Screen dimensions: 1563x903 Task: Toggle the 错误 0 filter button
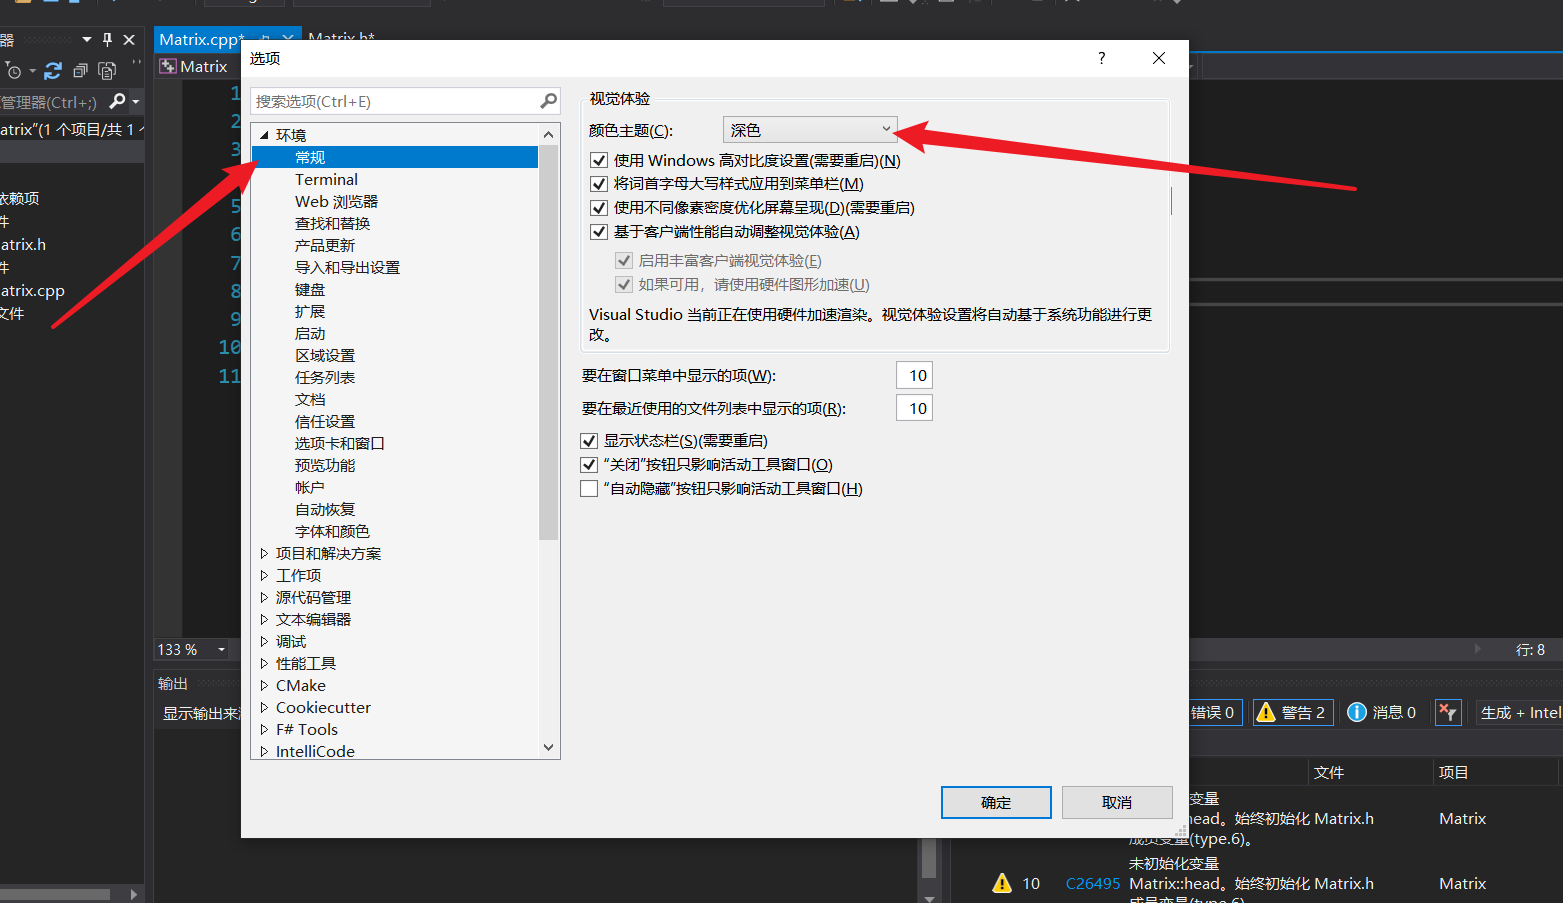click(1216, 712)
